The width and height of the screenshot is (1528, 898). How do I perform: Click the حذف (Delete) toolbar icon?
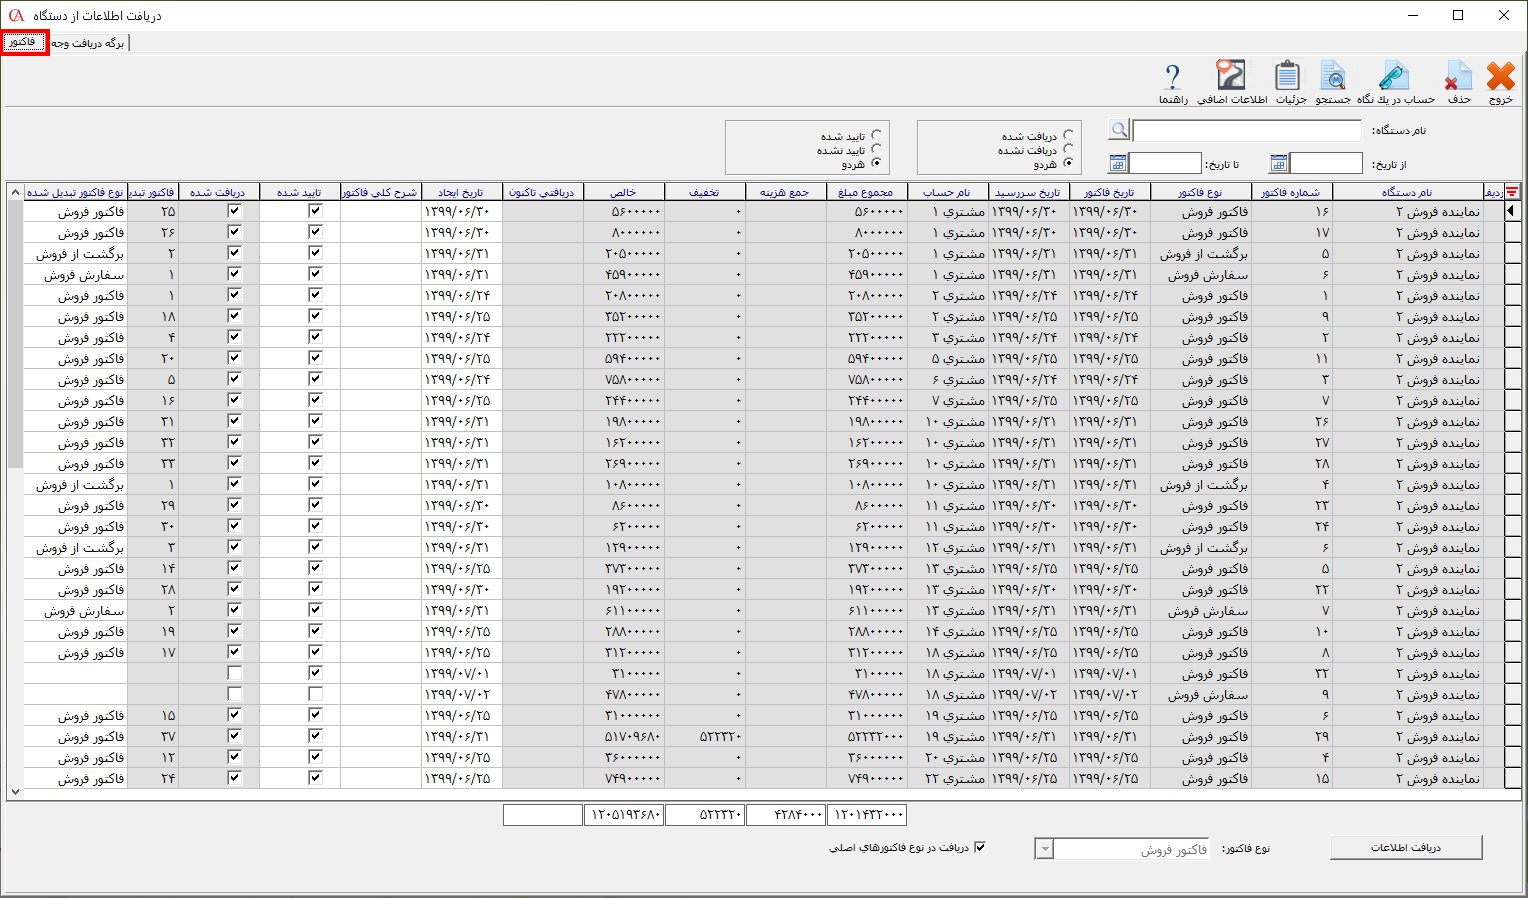tap(1458, 78)
